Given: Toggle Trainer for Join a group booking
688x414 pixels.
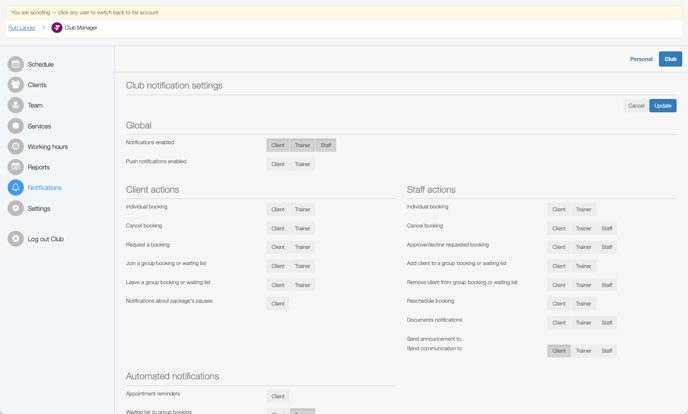Looking at the screenshot, I should (x=302, y=266).
